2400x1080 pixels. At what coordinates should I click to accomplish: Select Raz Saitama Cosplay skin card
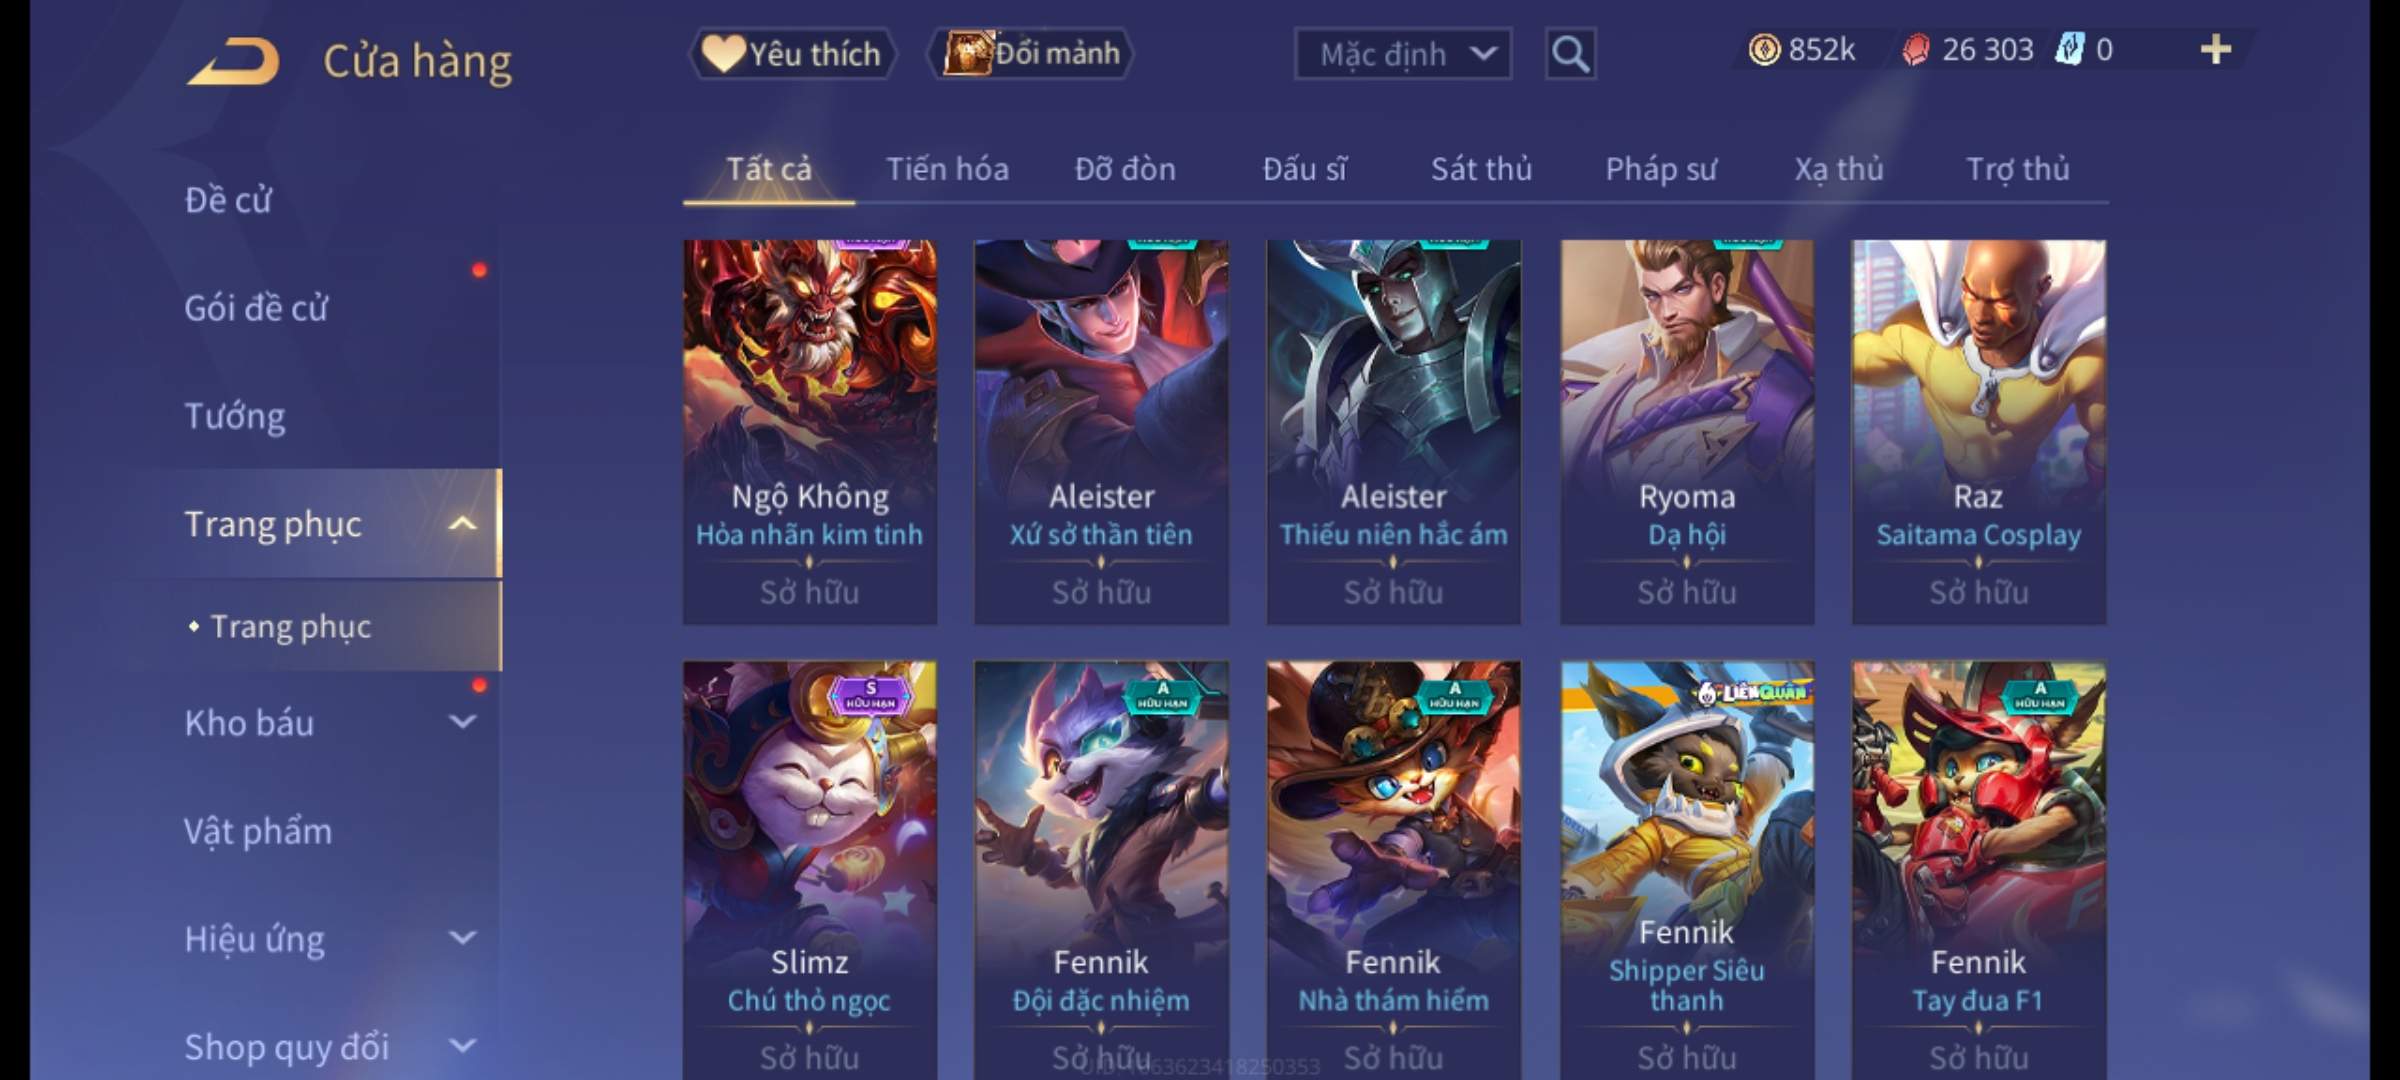[1978, 432]
